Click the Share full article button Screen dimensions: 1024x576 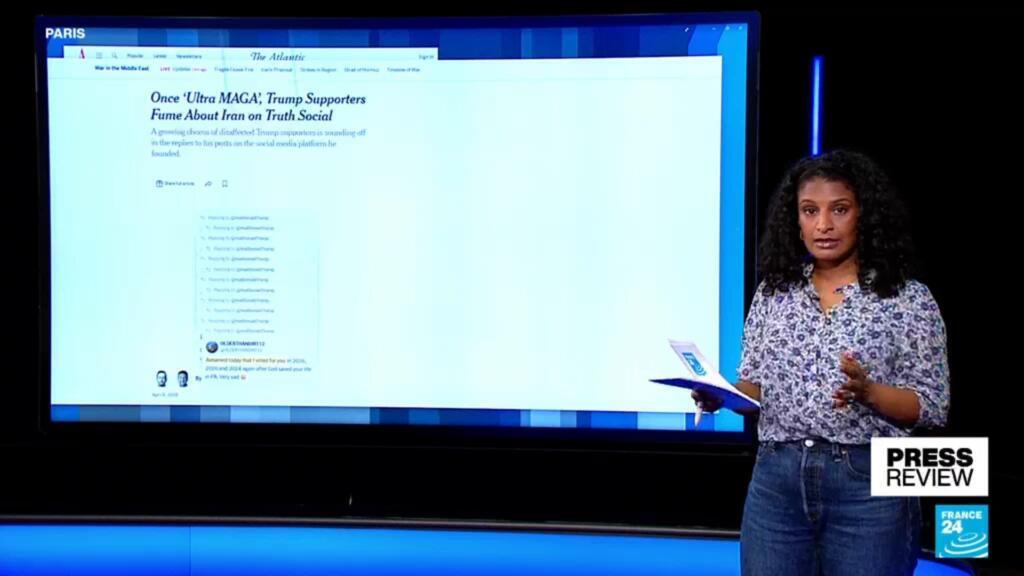[175, 184]
